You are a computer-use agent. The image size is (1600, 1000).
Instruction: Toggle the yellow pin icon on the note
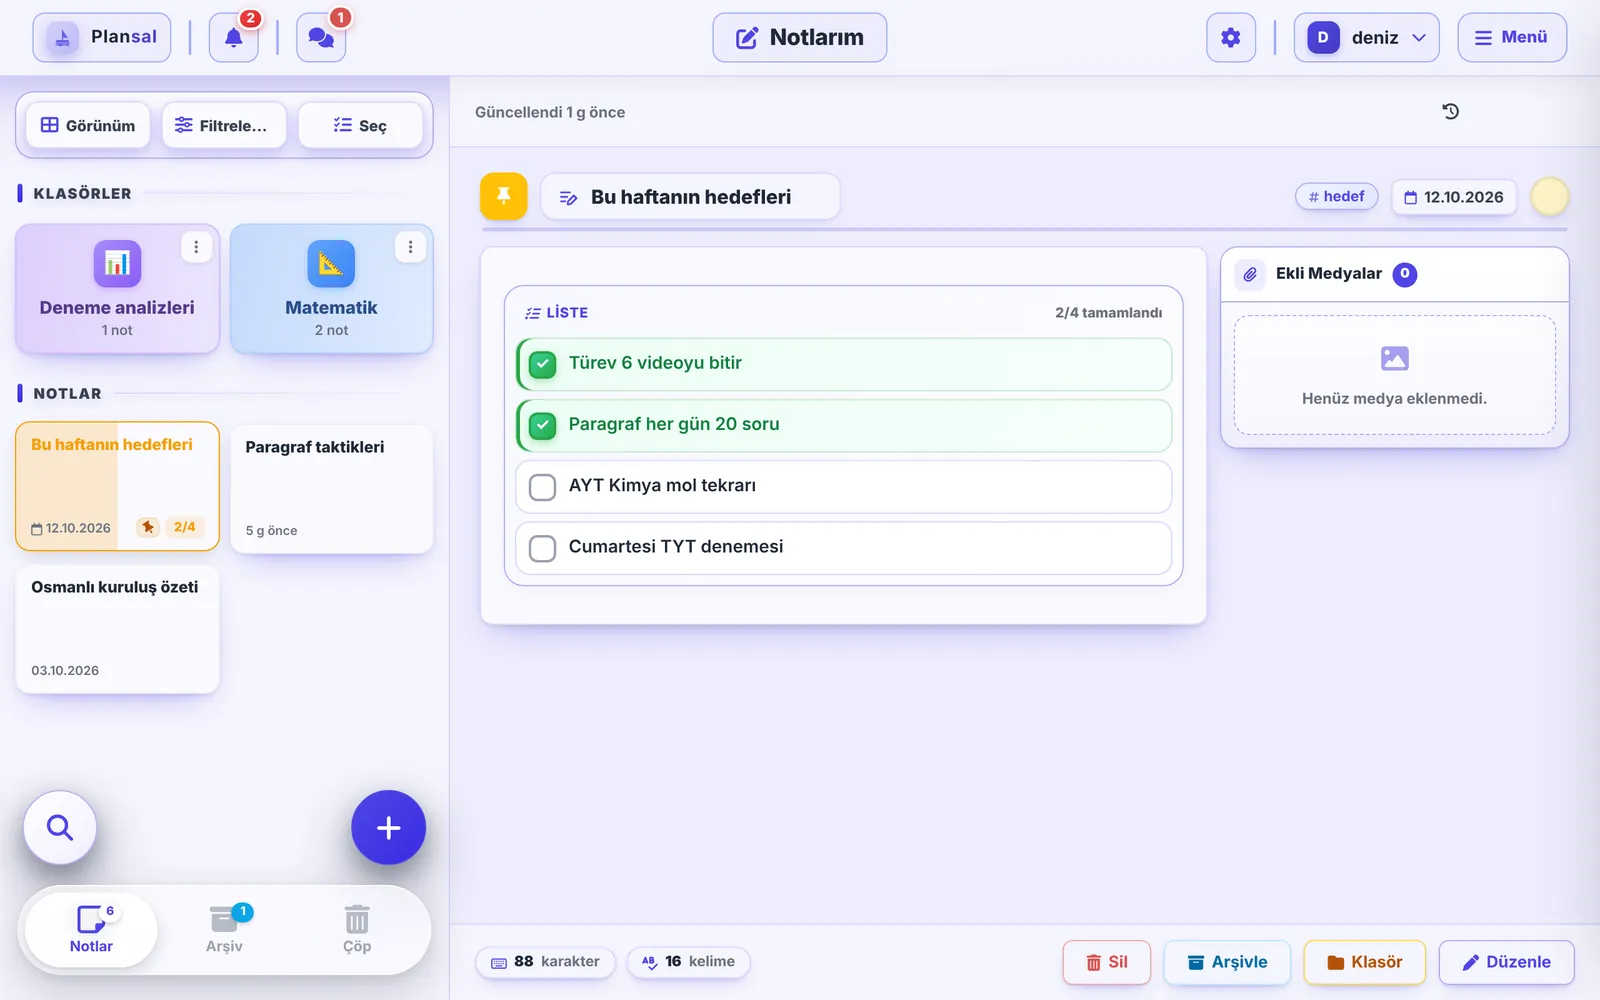click(504, 196)
